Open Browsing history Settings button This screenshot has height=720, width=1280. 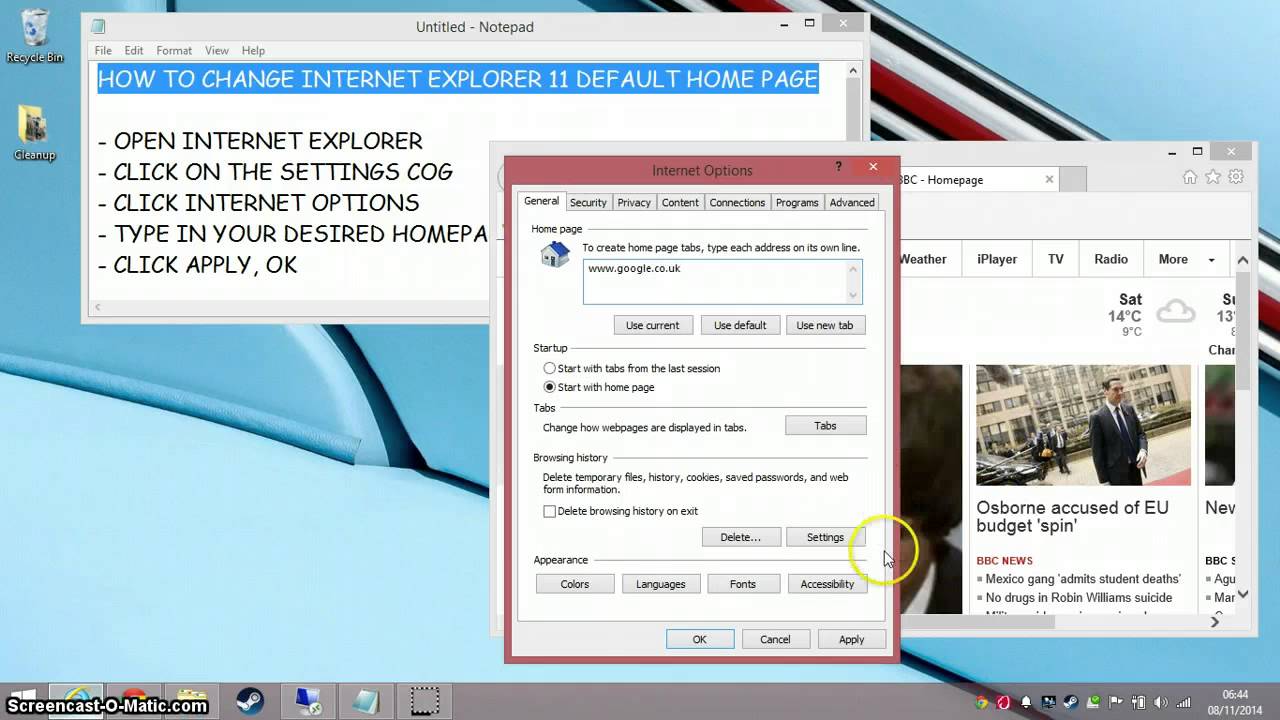pos(825,537)
